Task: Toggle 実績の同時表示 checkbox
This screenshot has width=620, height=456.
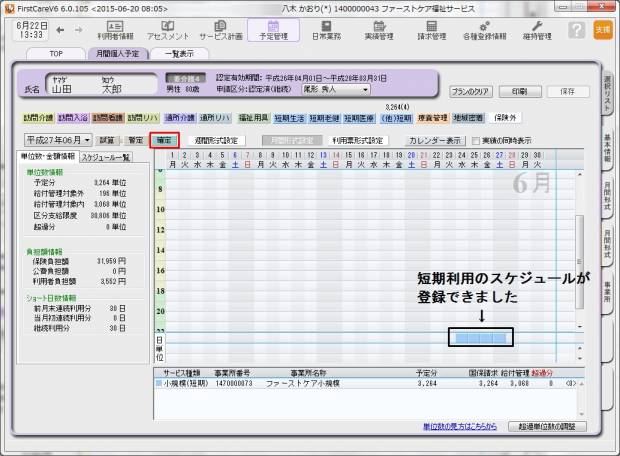Action: (474, 141)
